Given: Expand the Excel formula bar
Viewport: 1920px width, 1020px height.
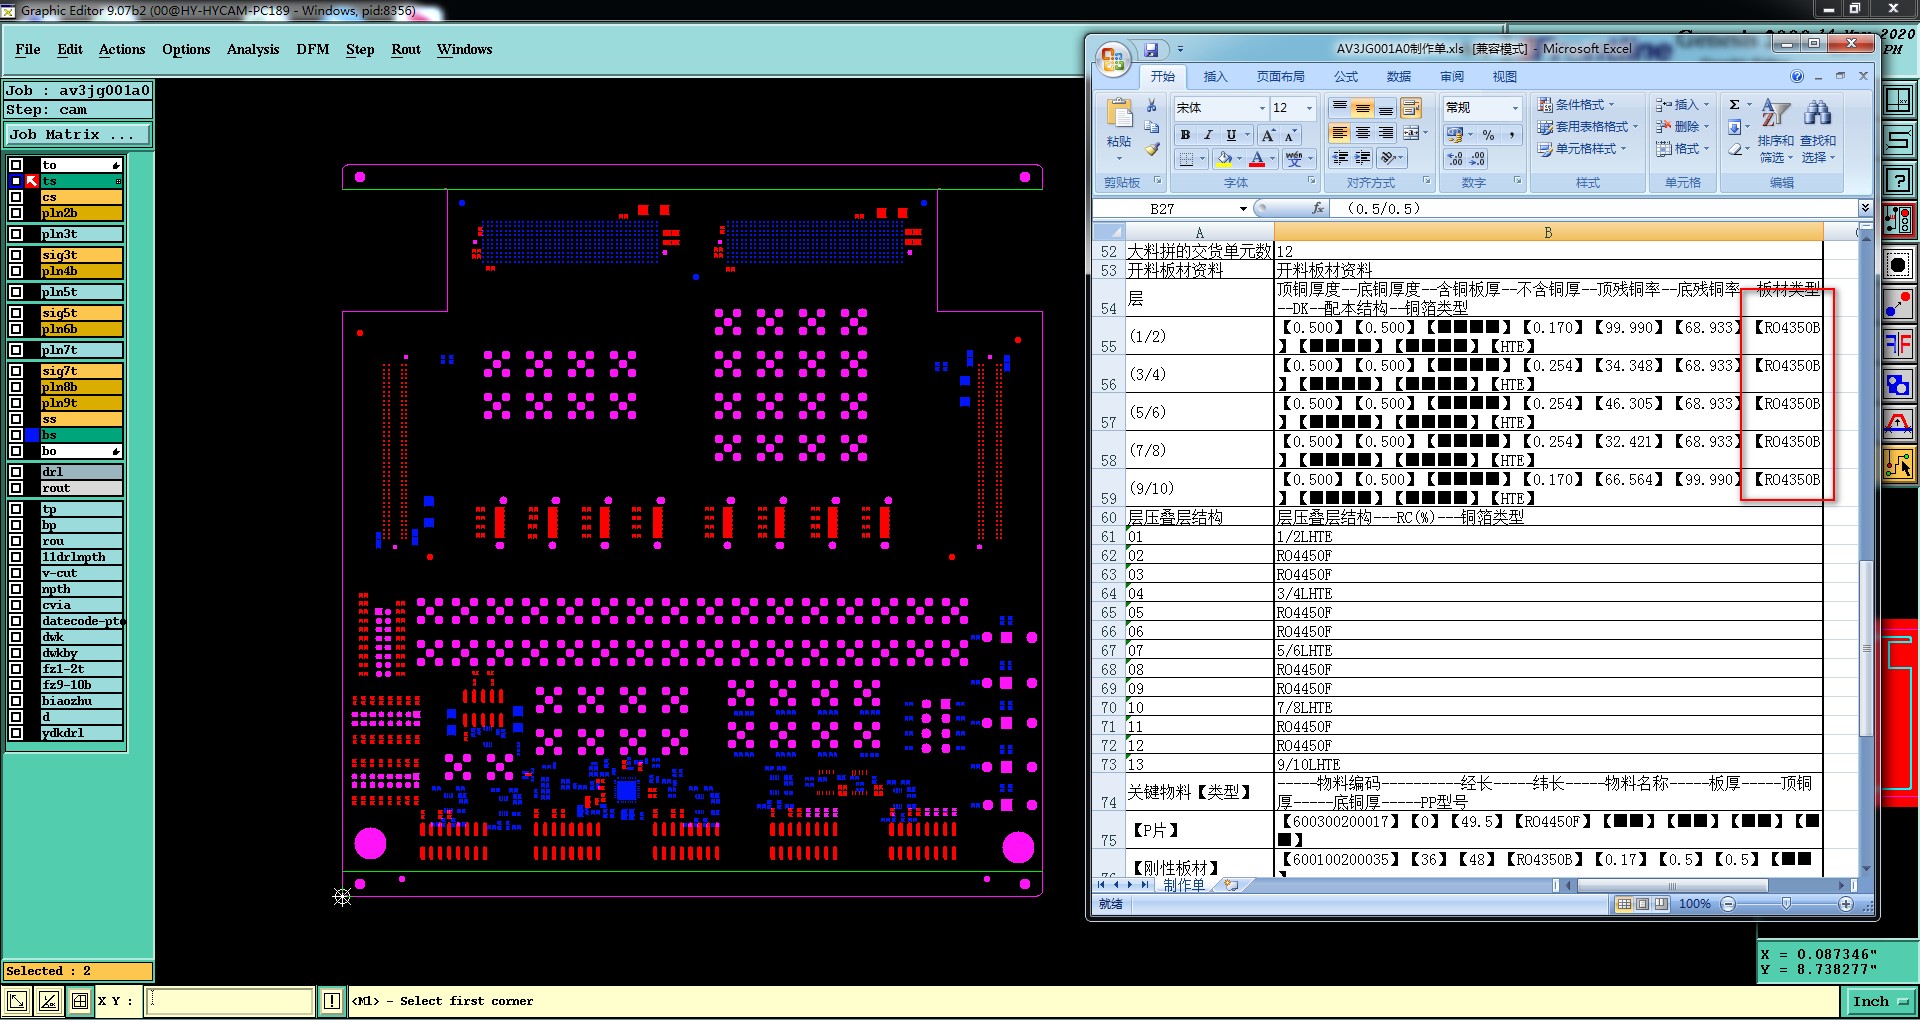Looking at the screenshot, I should 1865,208.
